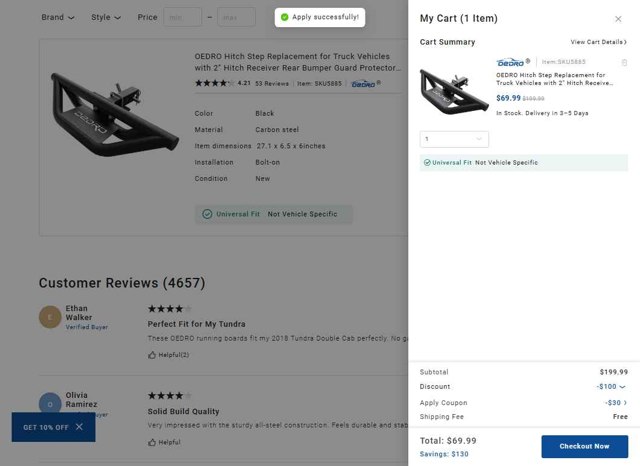Click the Perfect Fit for My Tundra heading
This screenshot has height=466, width=640.
(196, 324)
